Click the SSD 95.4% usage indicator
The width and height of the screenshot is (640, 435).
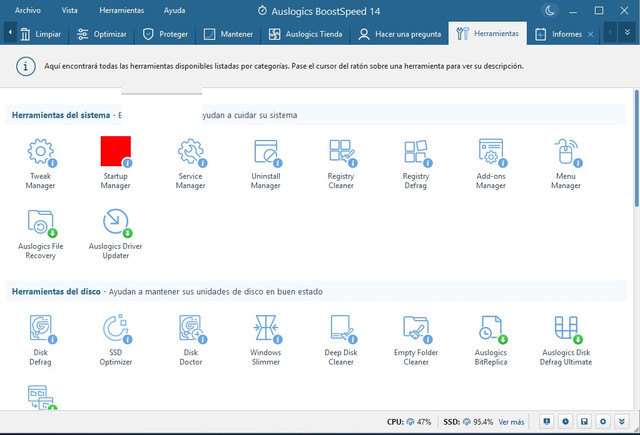468,422
